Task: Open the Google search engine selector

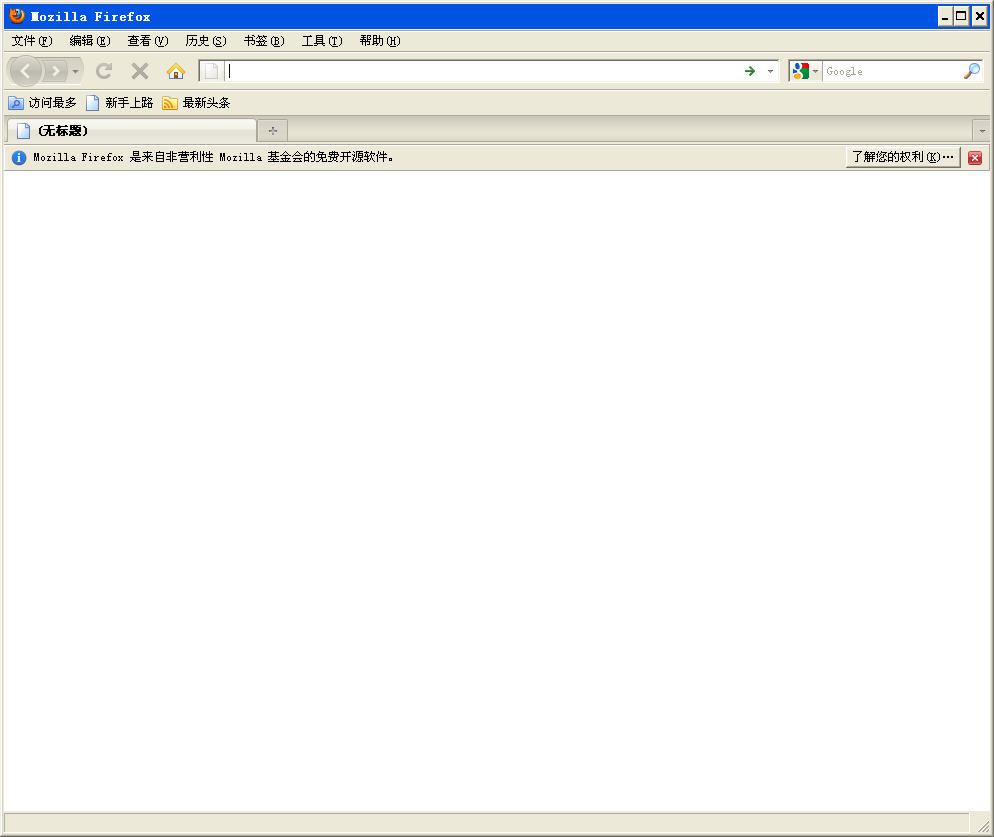Action: point(805,71)
